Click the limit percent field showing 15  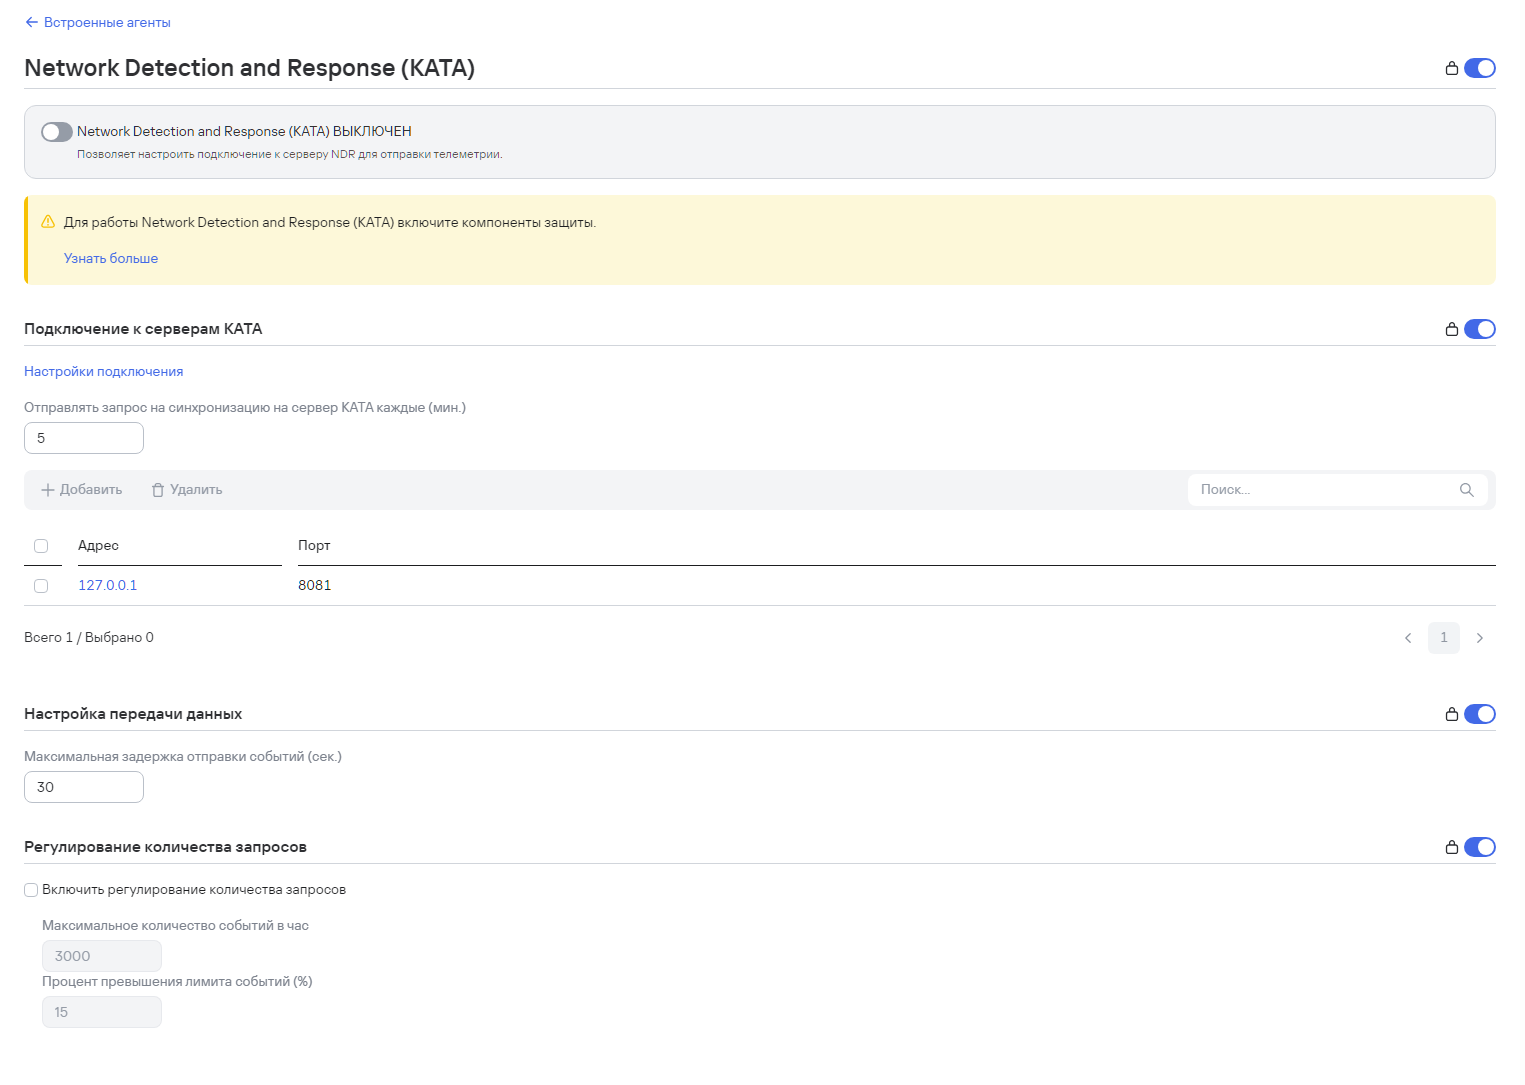pyautogui.click(x=102, y=1012)
